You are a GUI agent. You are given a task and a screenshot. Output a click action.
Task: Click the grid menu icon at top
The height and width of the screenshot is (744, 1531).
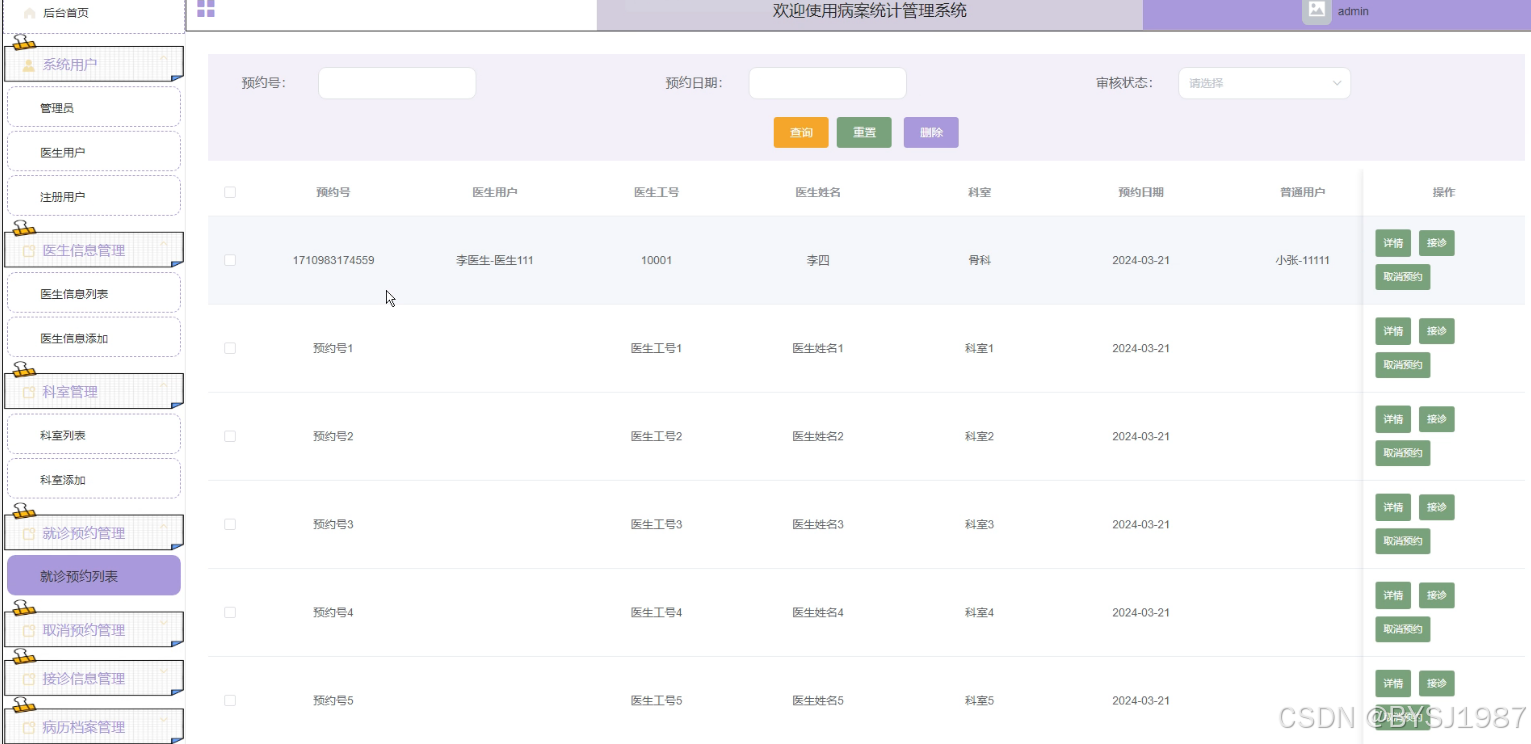pyautogui.click(x=206, y=9)
